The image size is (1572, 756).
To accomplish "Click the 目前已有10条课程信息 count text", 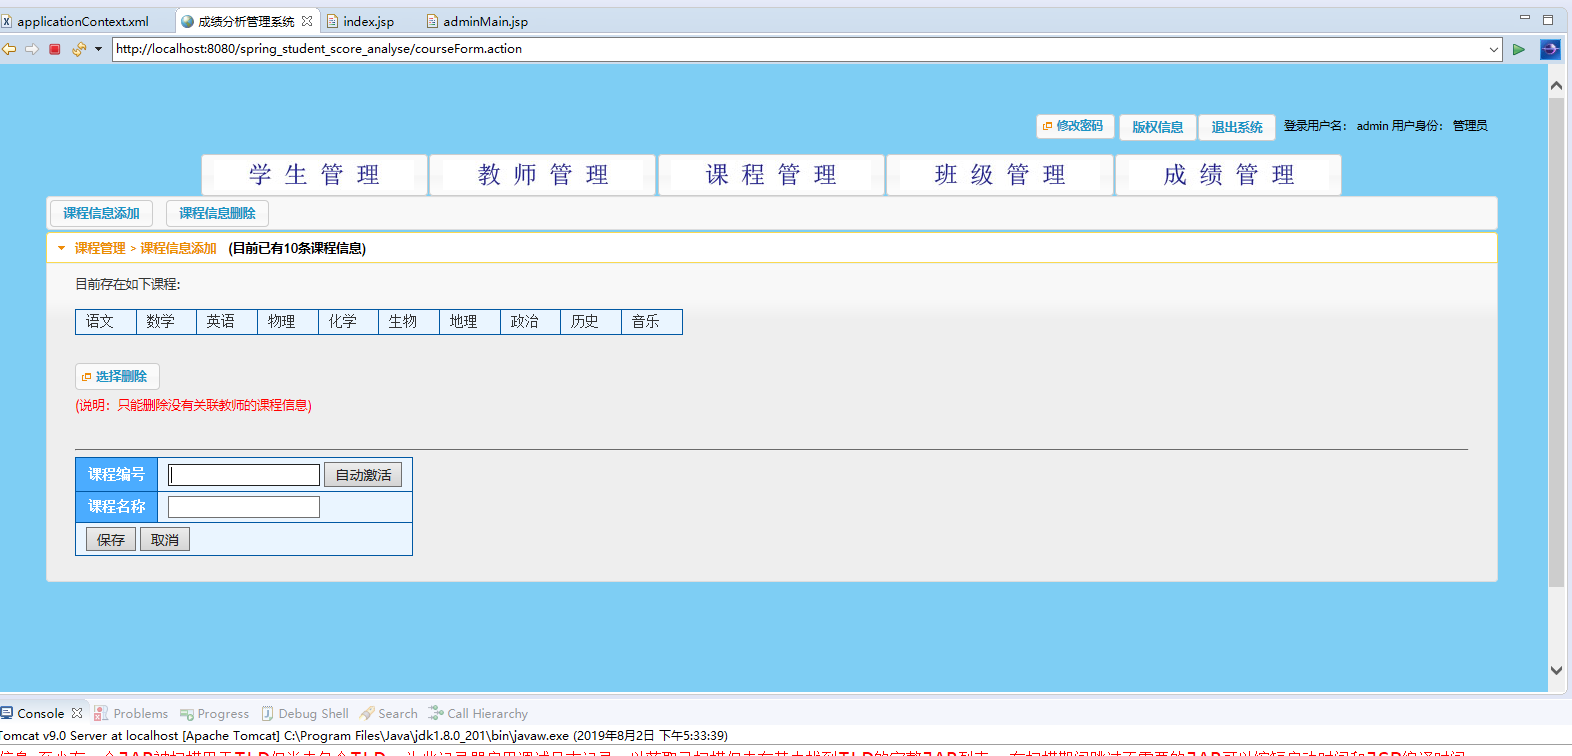I will click(x=297, y=248).
